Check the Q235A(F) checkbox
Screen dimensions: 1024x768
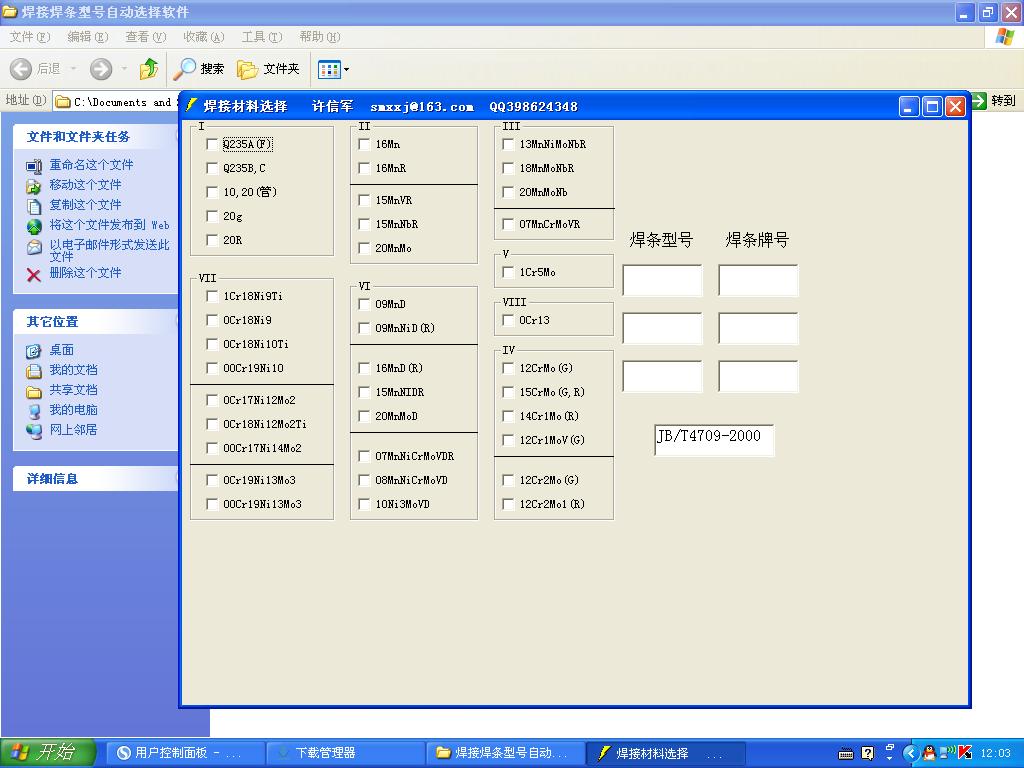[212, 144]
